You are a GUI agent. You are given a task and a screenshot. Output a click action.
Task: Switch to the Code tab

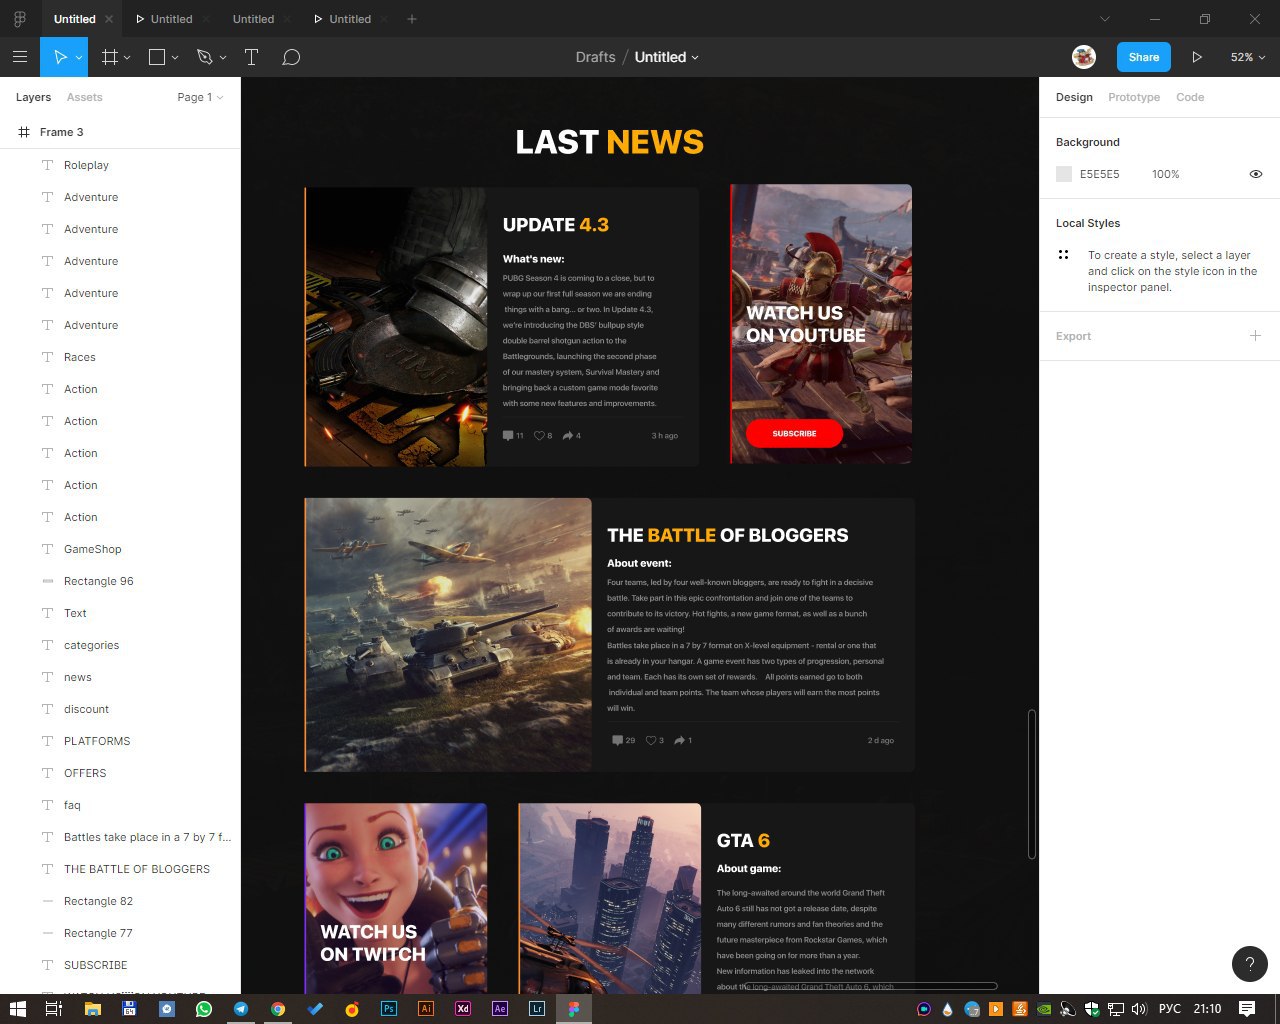[x=1190, y=97]
